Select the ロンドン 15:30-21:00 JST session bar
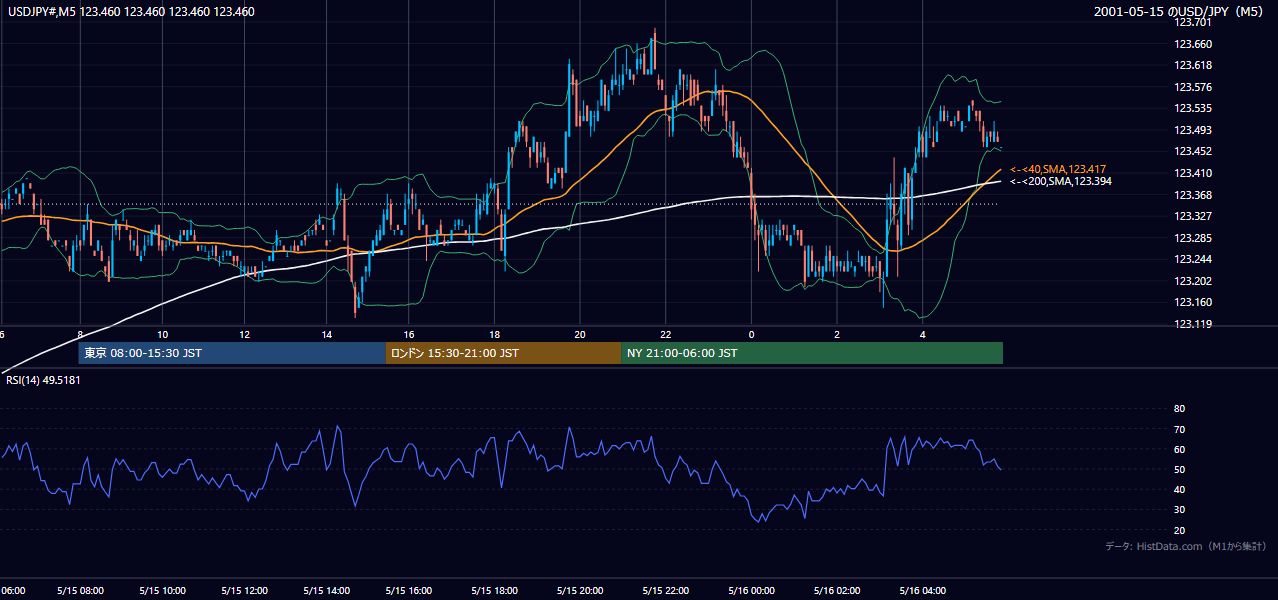Screen dimensions: 1278x600 click(x=503, y=353)
